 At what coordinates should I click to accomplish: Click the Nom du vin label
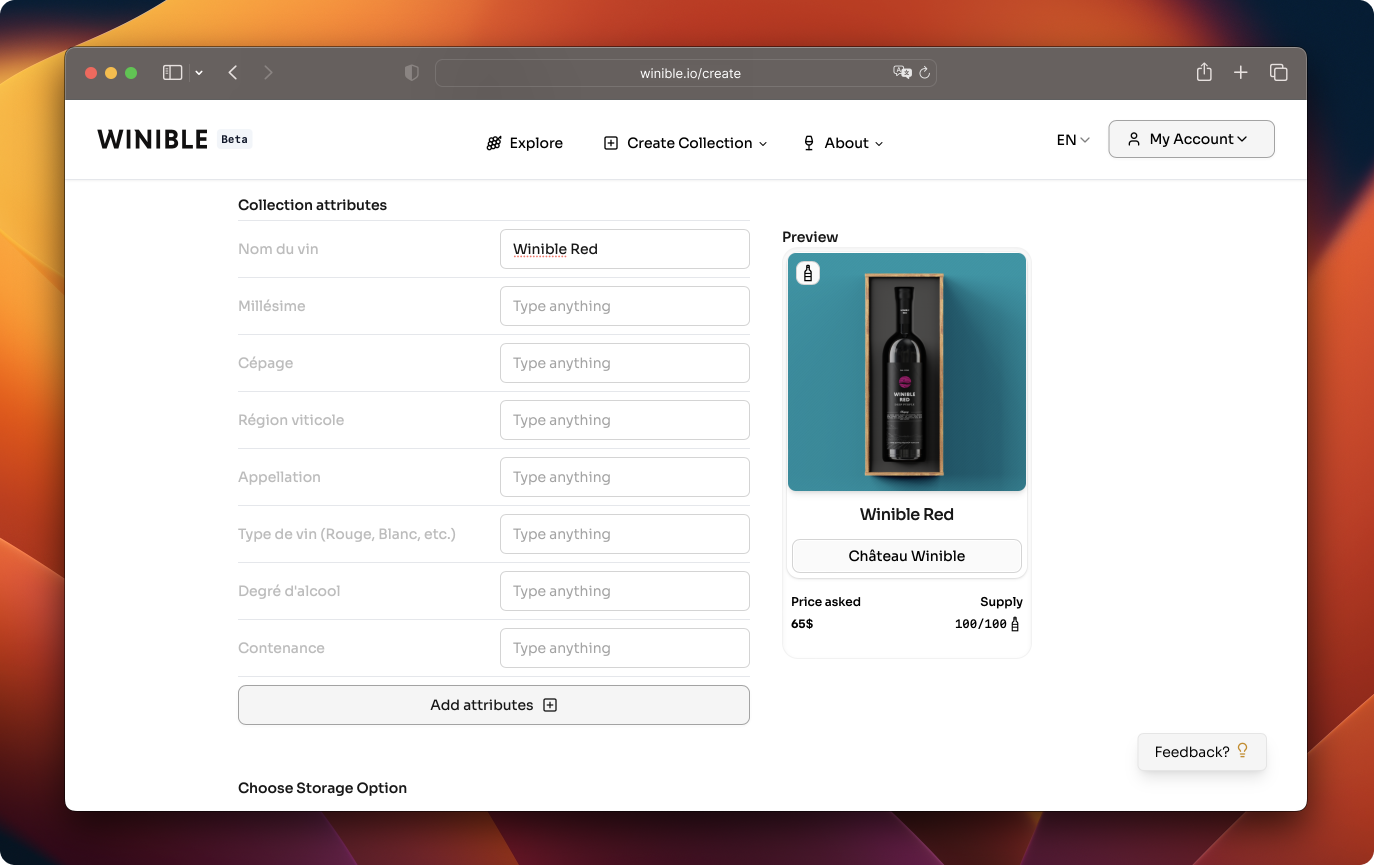278,249
